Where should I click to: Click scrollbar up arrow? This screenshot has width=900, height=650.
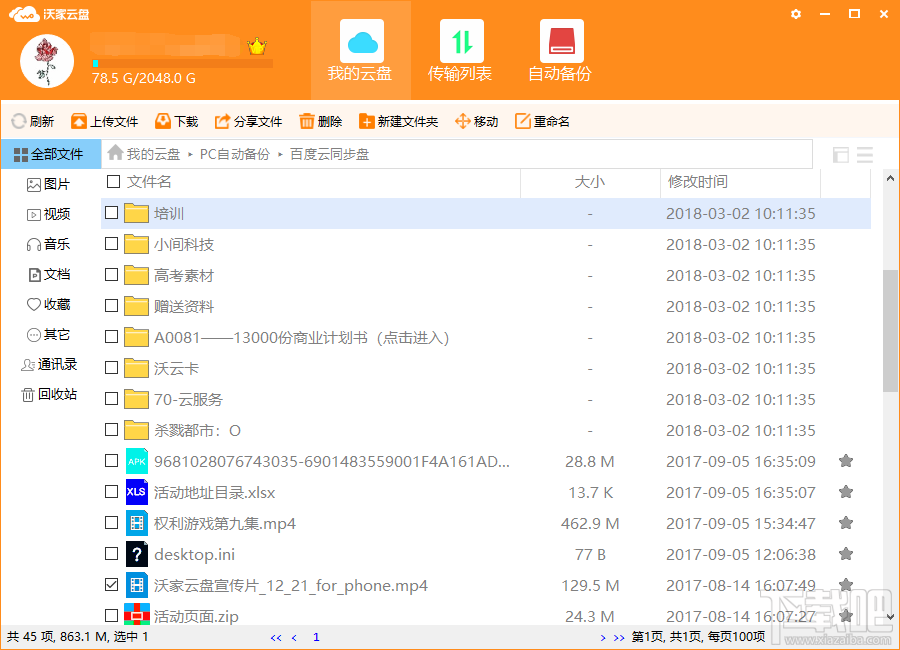(890, 179)
